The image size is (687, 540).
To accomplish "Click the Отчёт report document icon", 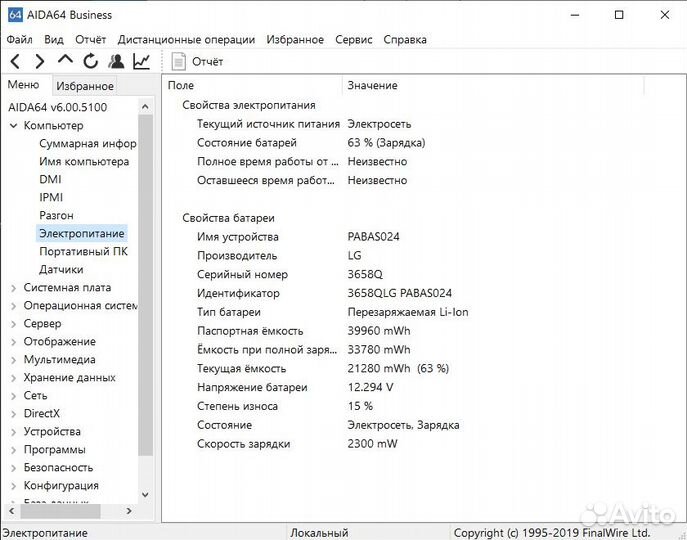I will click(178, 61).
